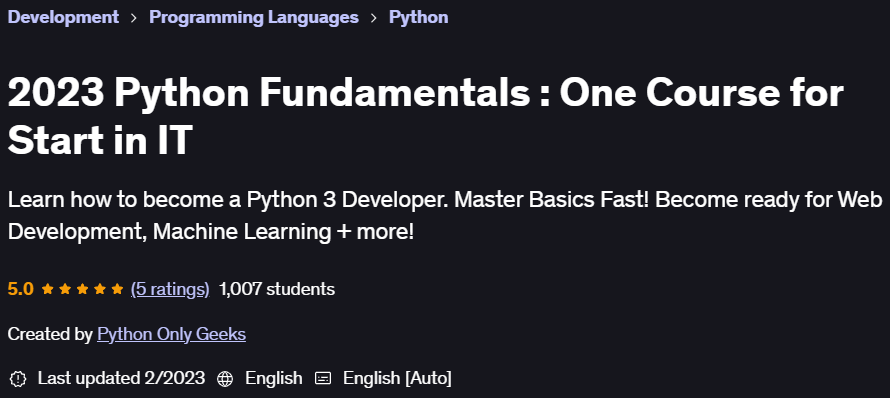Click the English [Auto] captions text

(397, 378)
